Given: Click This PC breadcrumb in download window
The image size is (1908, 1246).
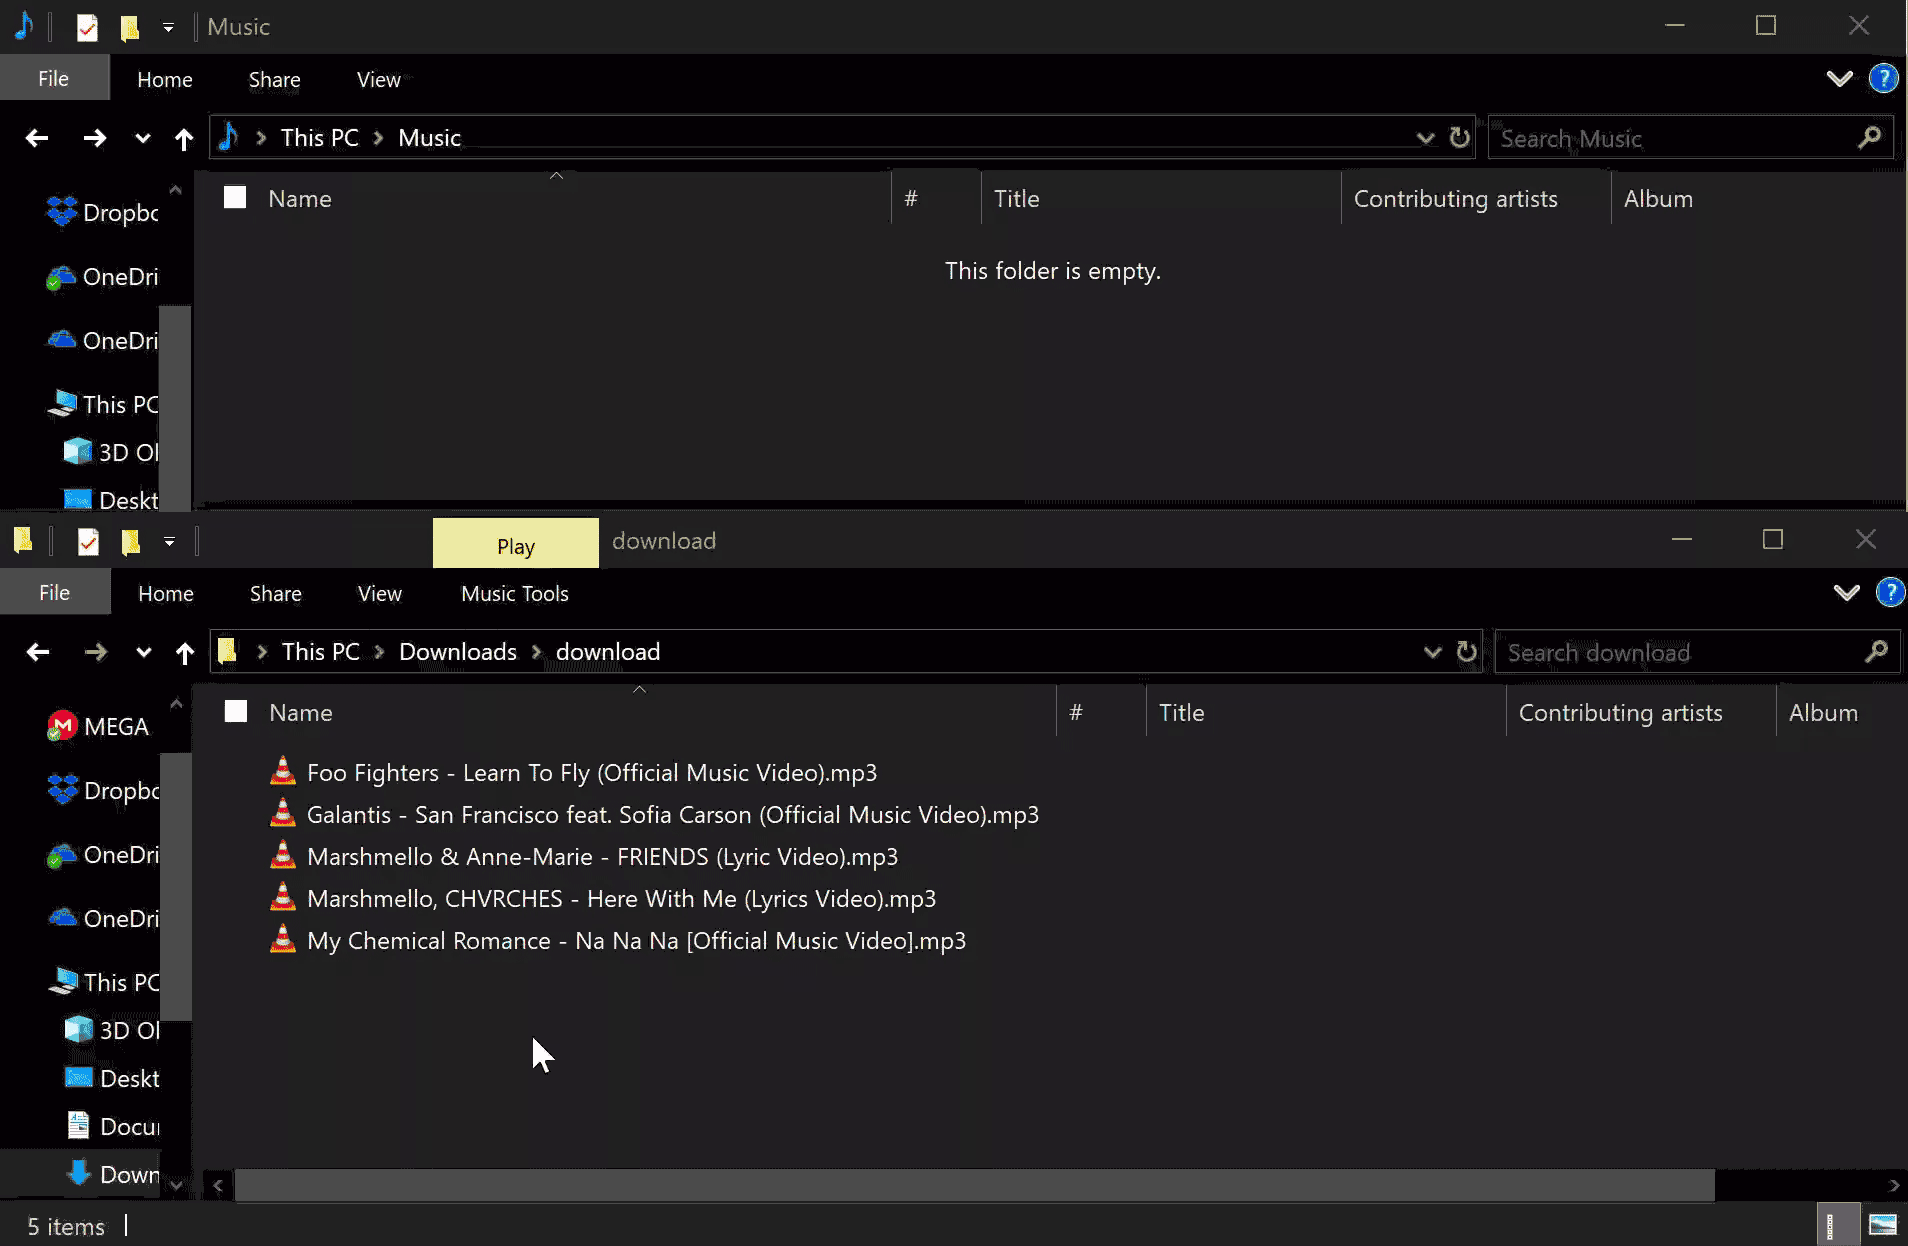Looking at the screenshot, I should (x=320, y=651).
